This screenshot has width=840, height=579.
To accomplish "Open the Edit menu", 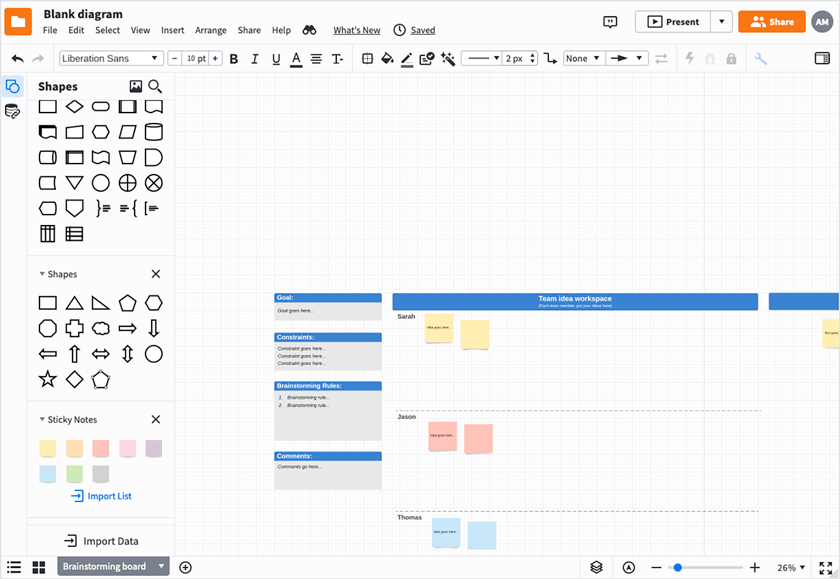I will pyautogui.click(x=76, y=30).
